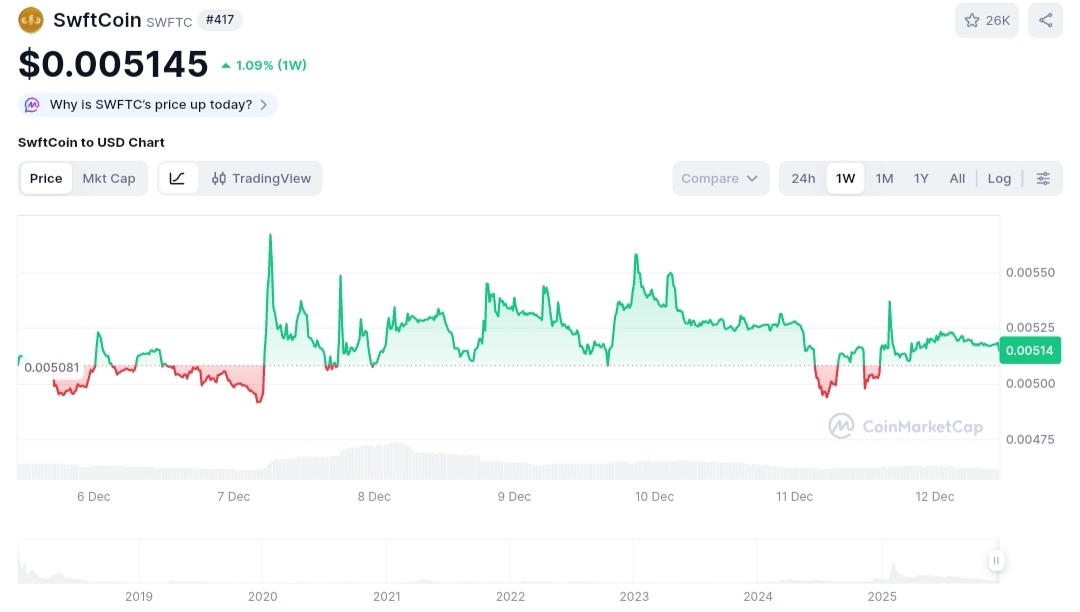1080x612 pixels.
Task: Click the SWFTC ticker symbol text
Action: click(169, 22)
